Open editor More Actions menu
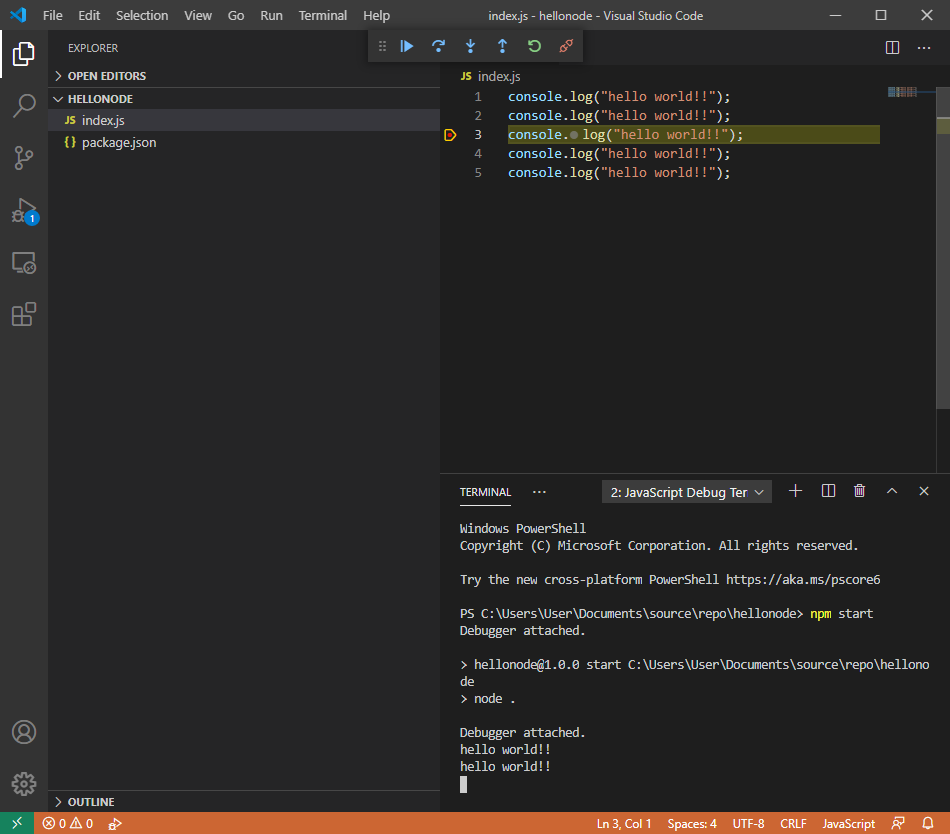The image size is (950, 834). (x=924, y=47)
